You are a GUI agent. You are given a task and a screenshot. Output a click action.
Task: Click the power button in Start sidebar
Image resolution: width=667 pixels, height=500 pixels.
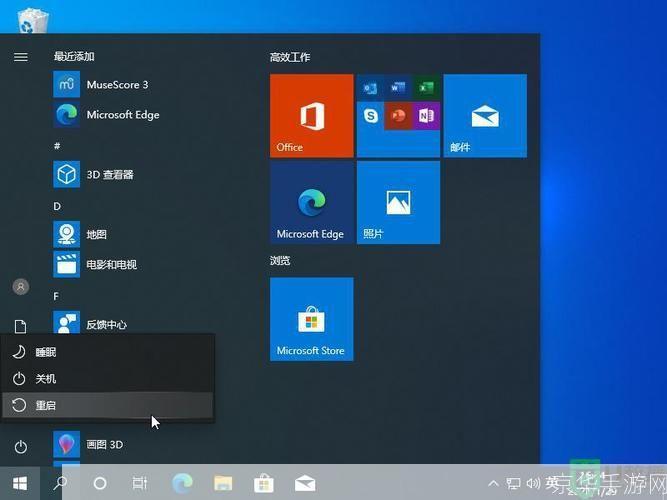(20, 447)
